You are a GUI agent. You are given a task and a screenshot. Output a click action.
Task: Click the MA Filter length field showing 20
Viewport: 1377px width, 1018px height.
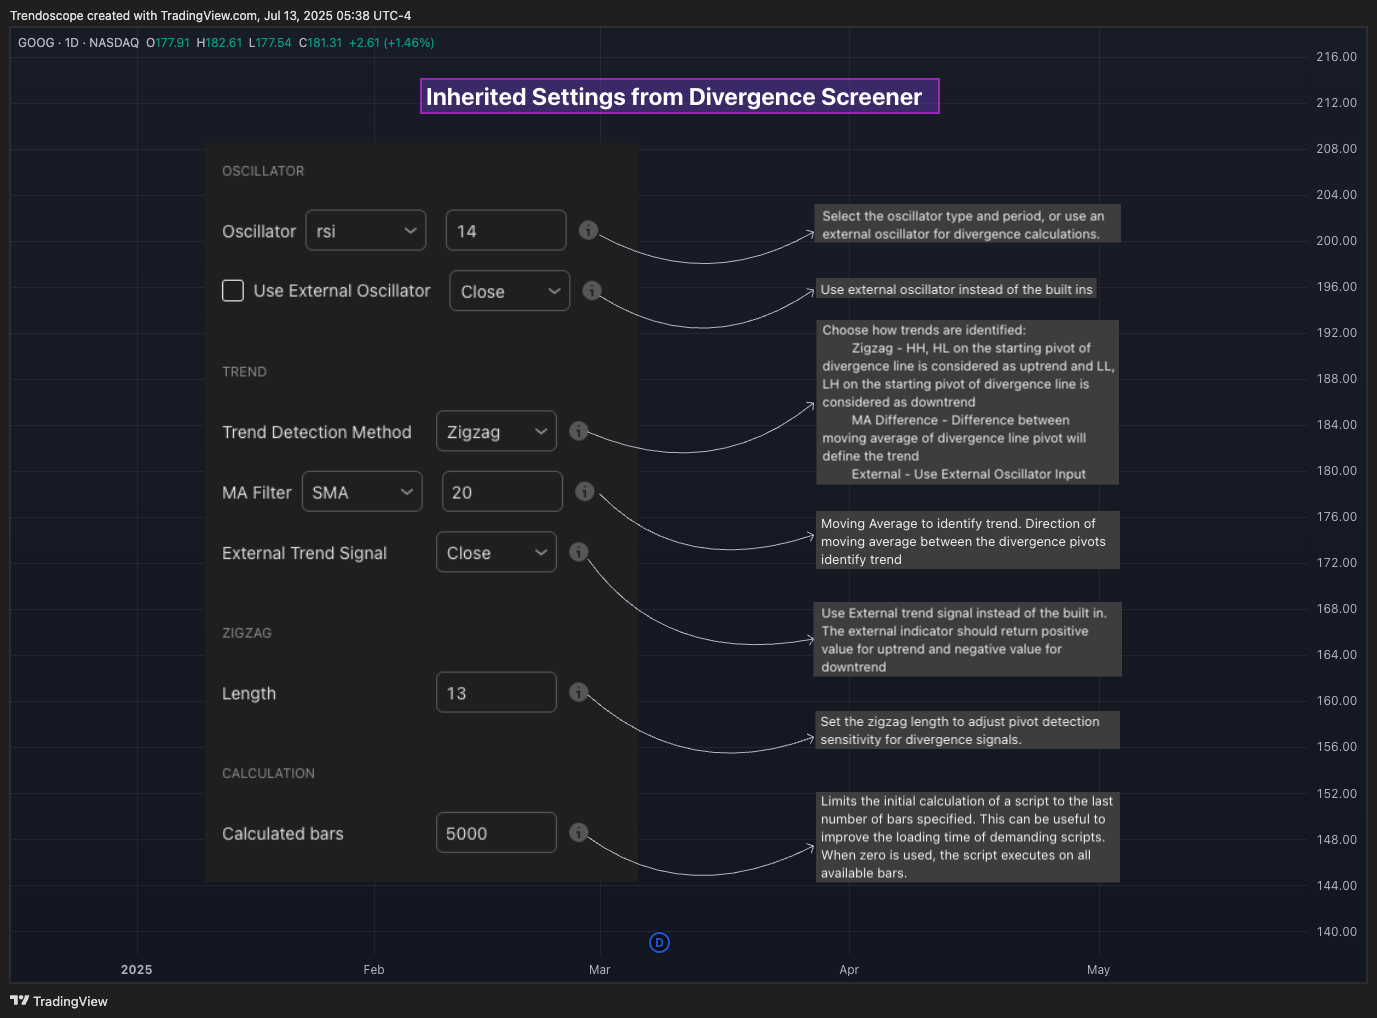pyautogui.click(x=502, y=491)
